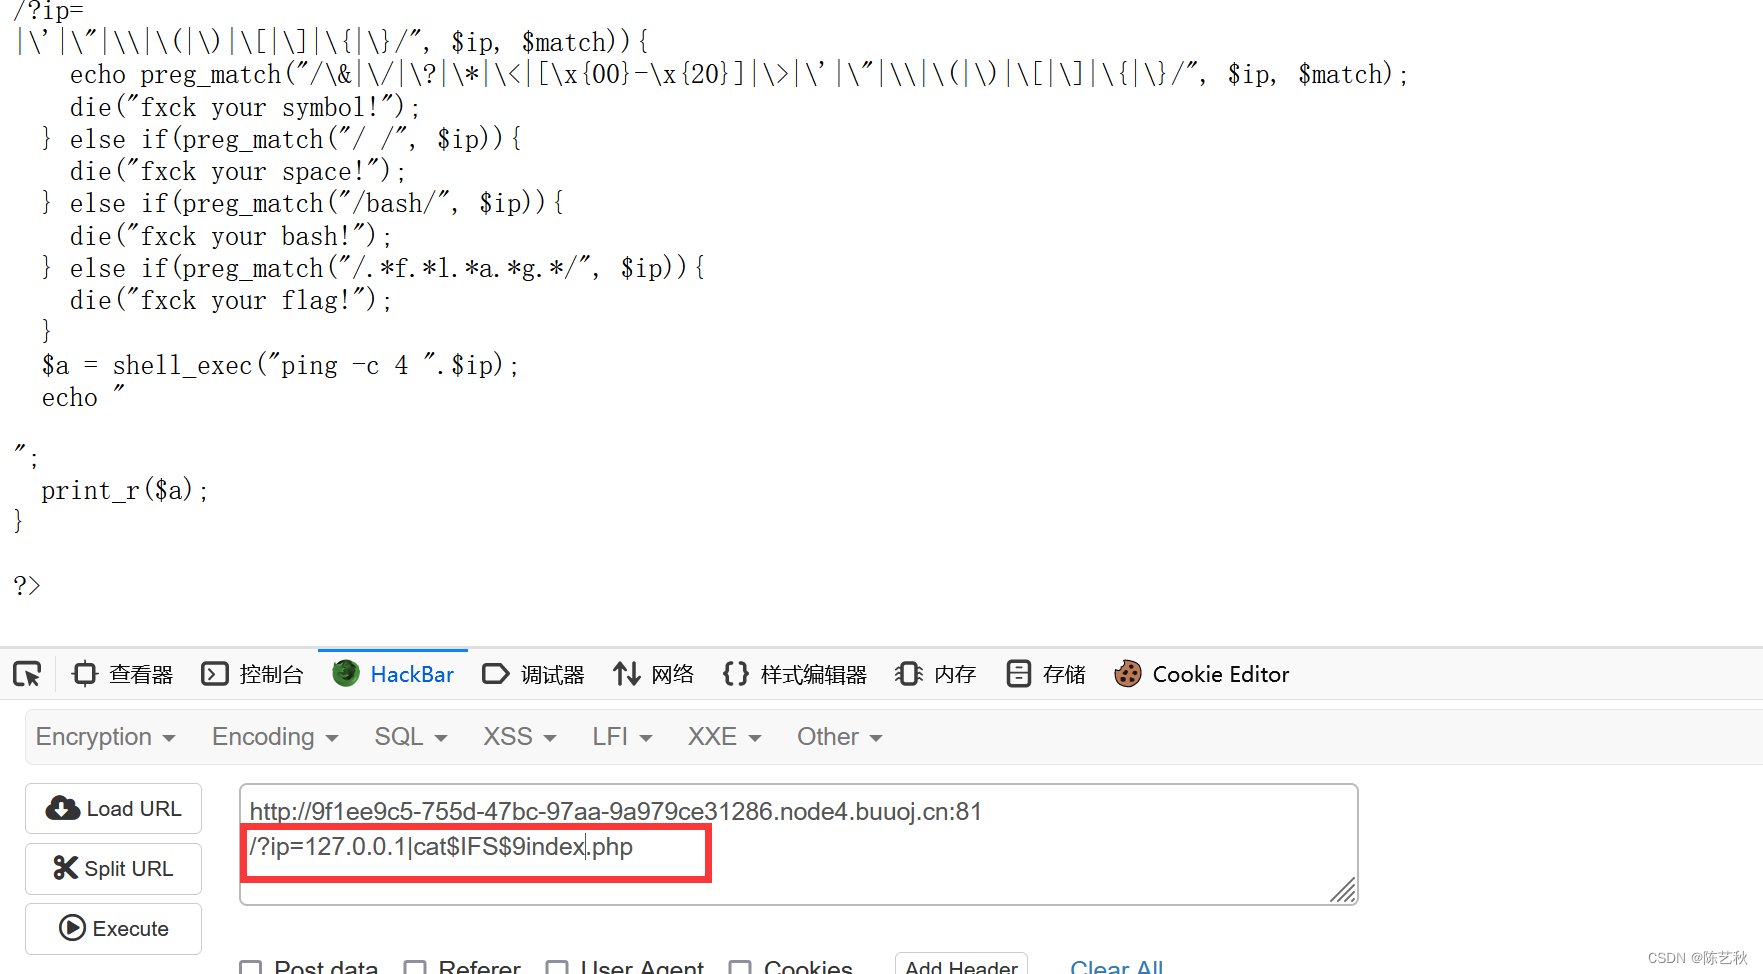Click the cloud download icon on Load URL
This screenshot has width=1763, height=974.
(x=63, y=809)
